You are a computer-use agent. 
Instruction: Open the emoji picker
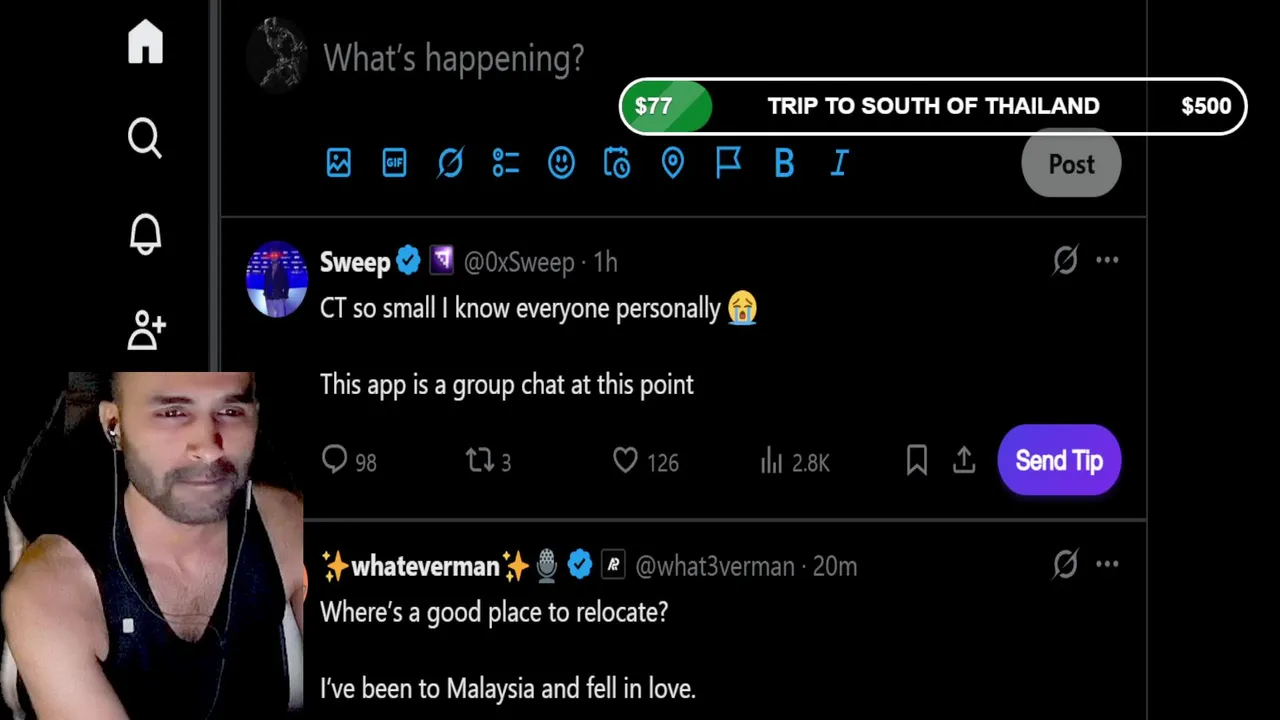point(561,163)
